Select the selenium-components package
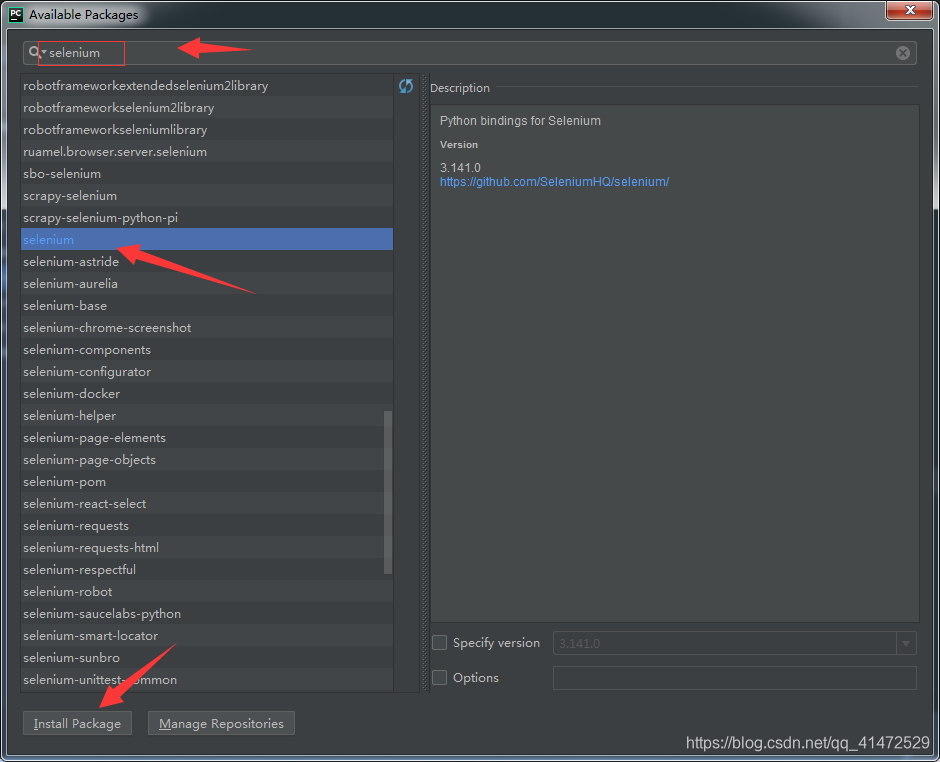Screen dimensions: 940x762 (207, 350)
